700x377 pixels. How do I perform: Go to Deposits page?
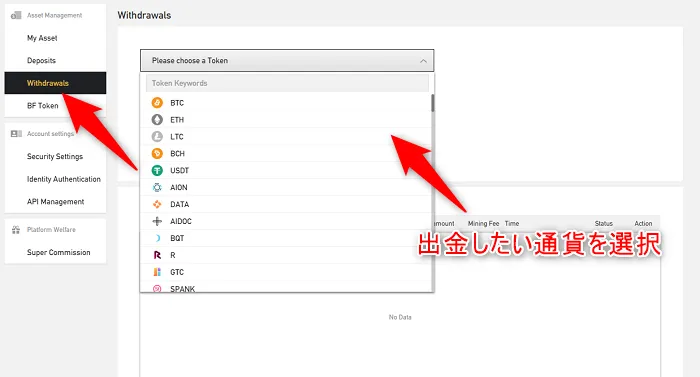tap(41, 60)
